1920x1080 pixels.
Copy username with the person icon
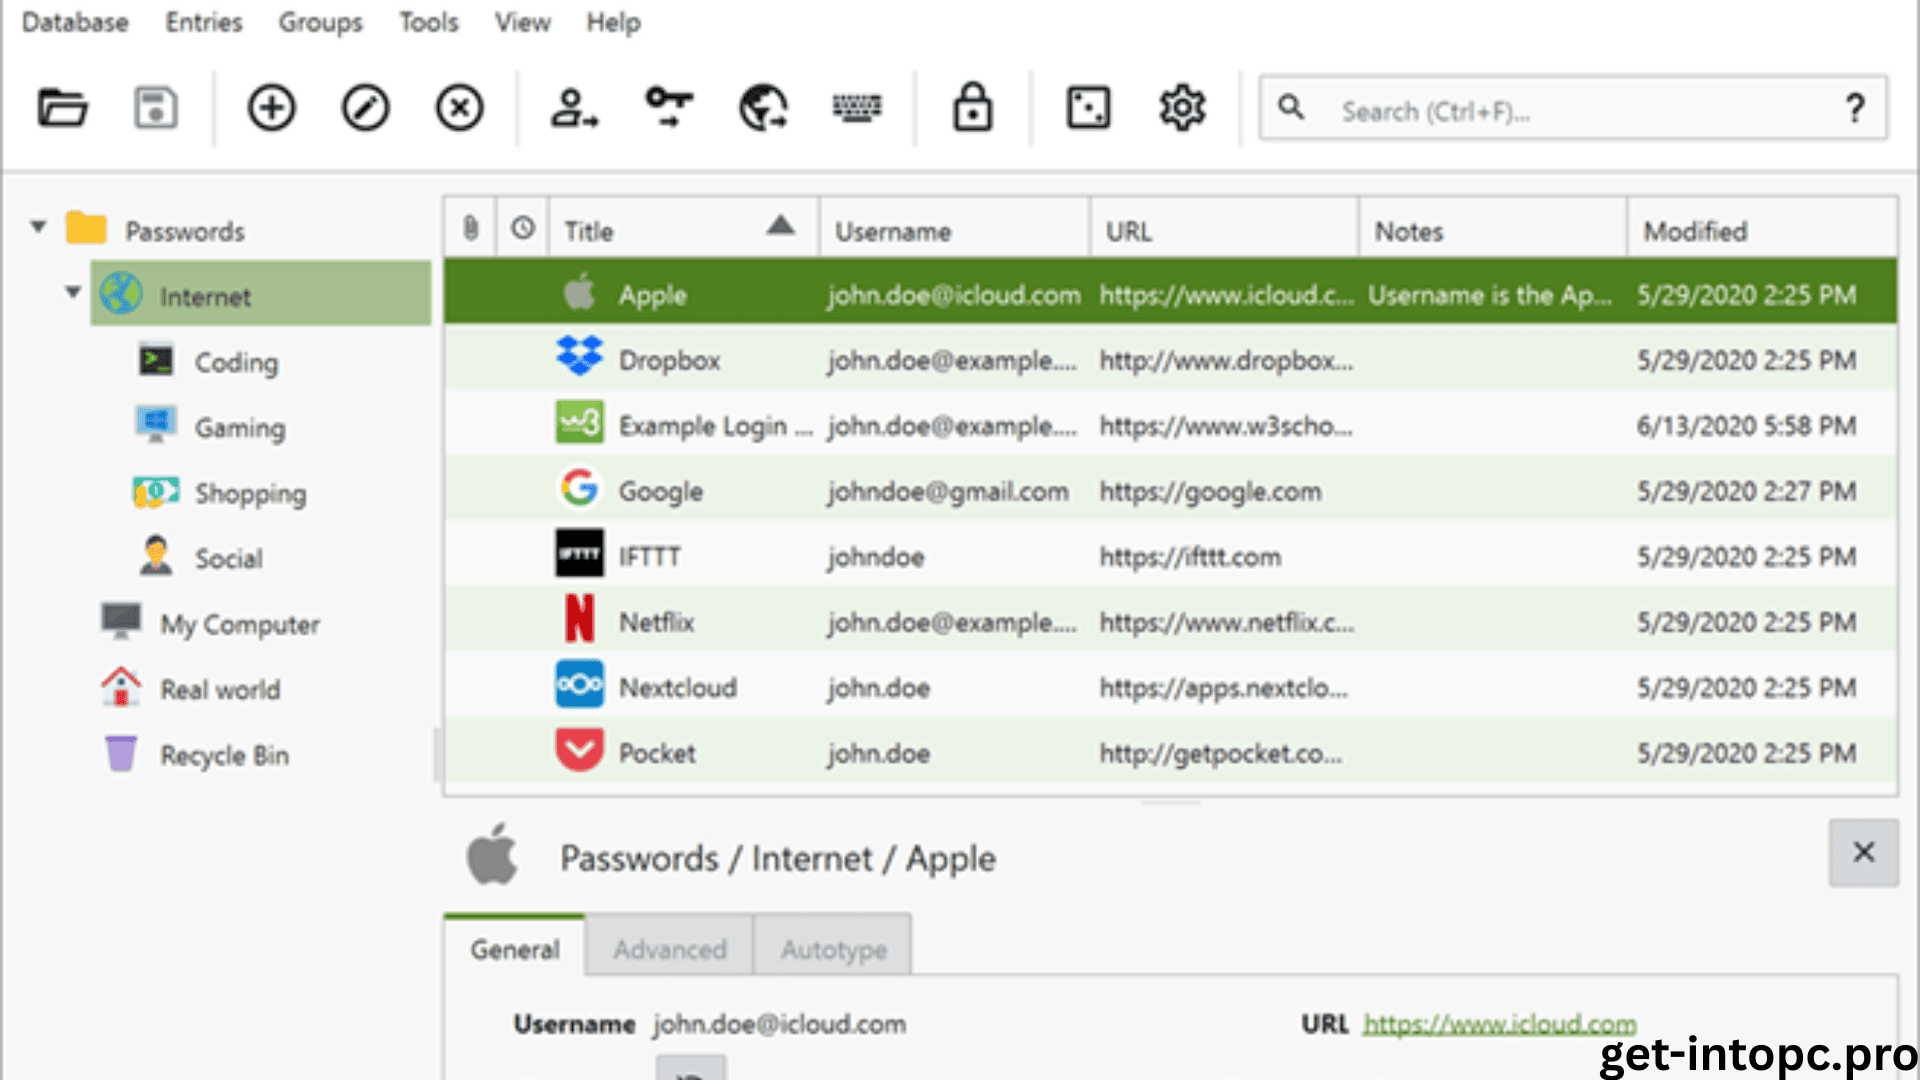(x=574, y=108)
